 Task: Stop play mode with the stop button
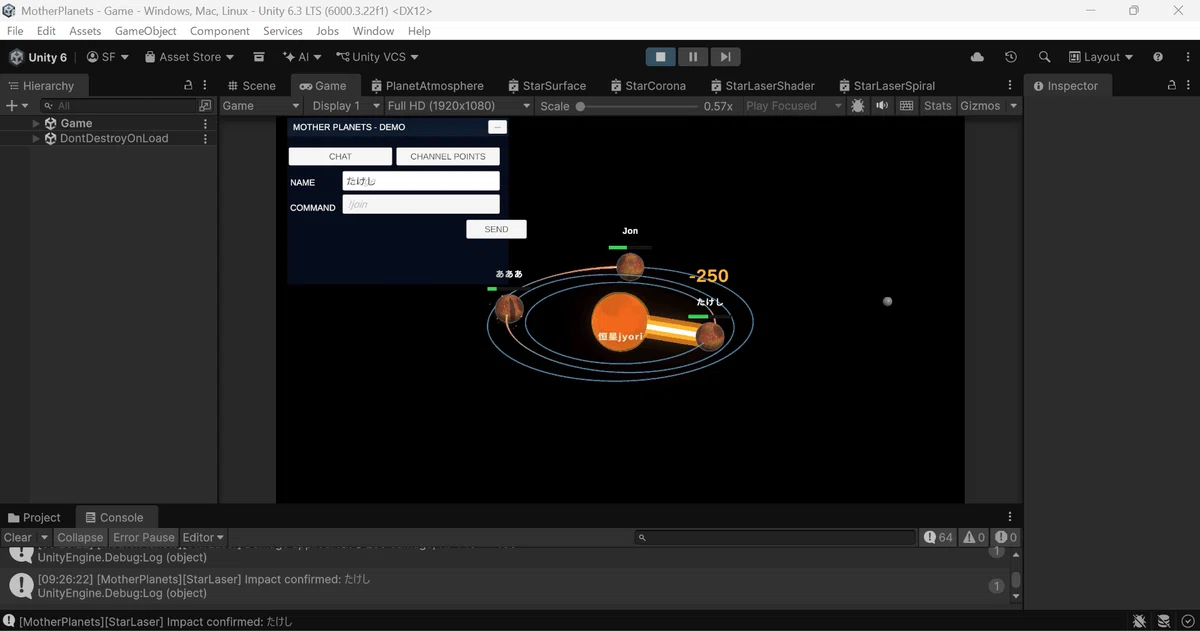click(x=660, y=57)
